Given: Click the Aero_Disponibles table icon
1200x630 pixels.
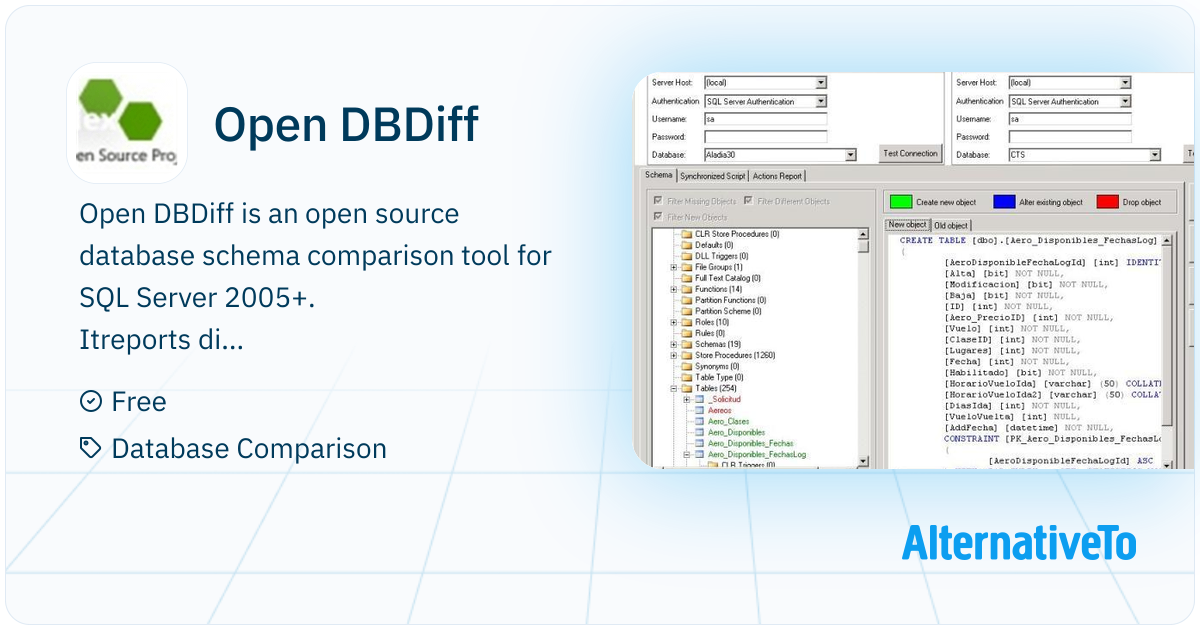Looking at the screenshot, I should [699, 432].
